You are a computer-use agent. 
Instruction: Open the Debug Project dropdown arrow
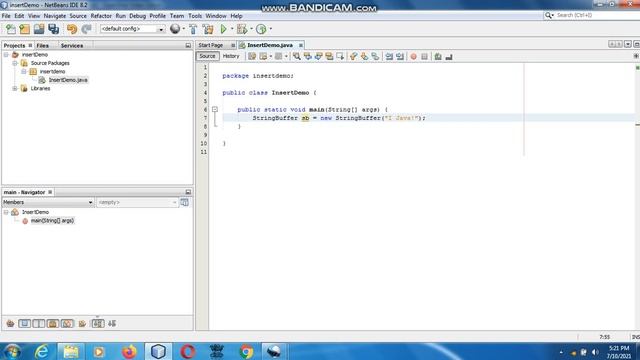pos(251,29)
